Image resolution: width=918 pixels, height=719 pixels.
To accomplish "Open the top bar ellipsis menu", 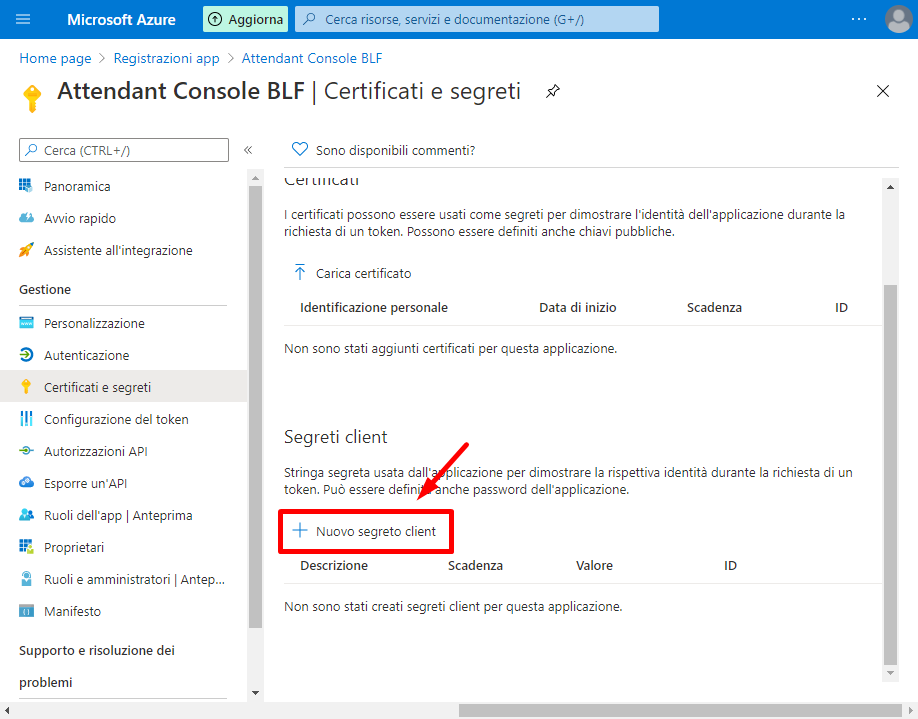I will point(859,19).
